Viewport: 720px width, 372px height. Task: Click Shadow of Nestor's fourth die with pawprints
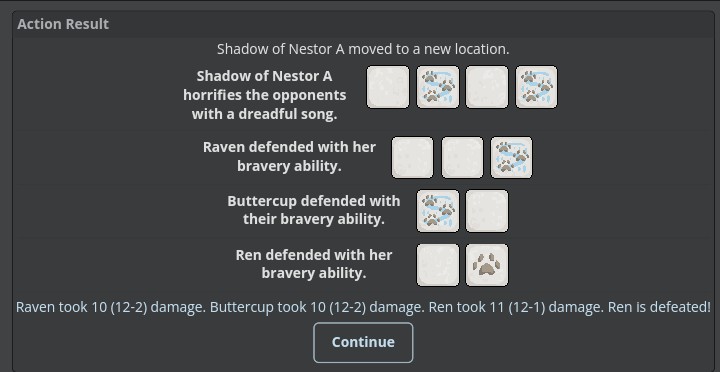click(536, 87)
